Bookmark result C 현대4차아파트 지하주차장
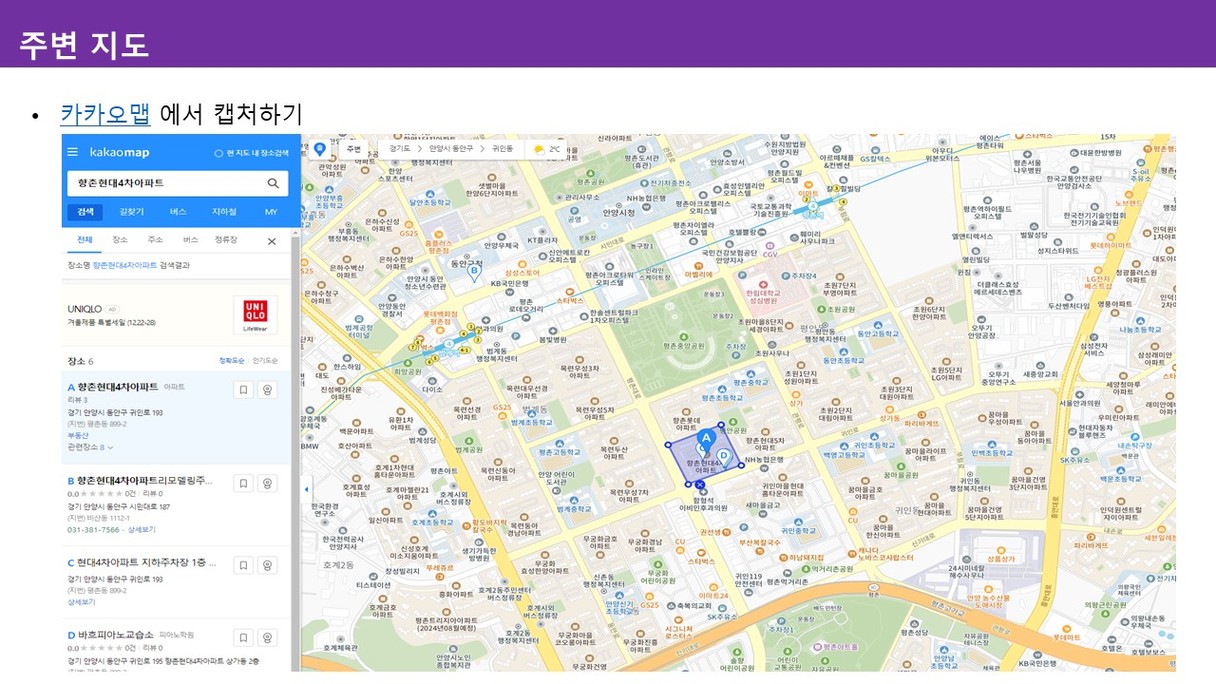1216x684 pixels. (243, 566)
